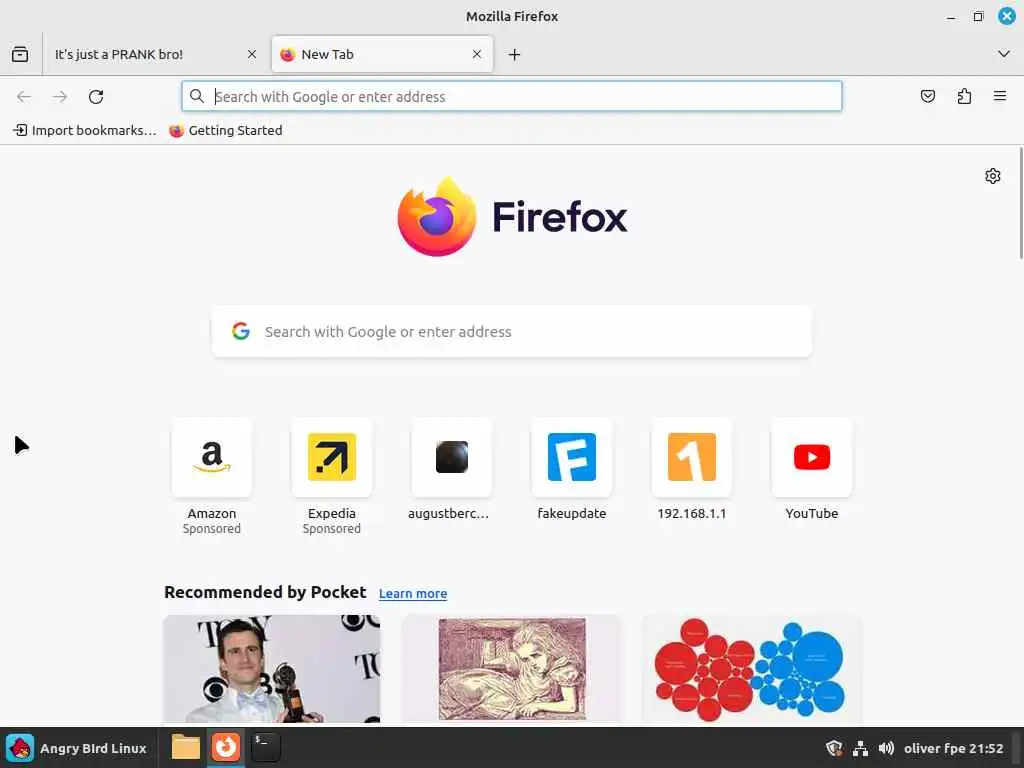Screen dimensions: 1024x768
Task: Close the Mozilla Firefox window
Action: click(x=1007, y=16)
